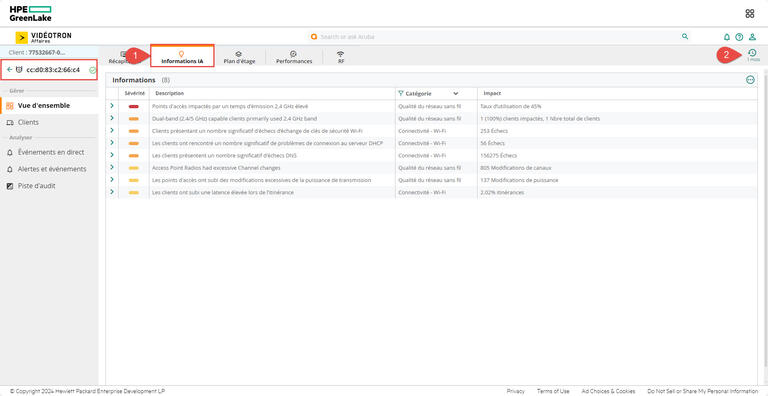
Task: Click the search magnifier icon
Action: (685, 36)
